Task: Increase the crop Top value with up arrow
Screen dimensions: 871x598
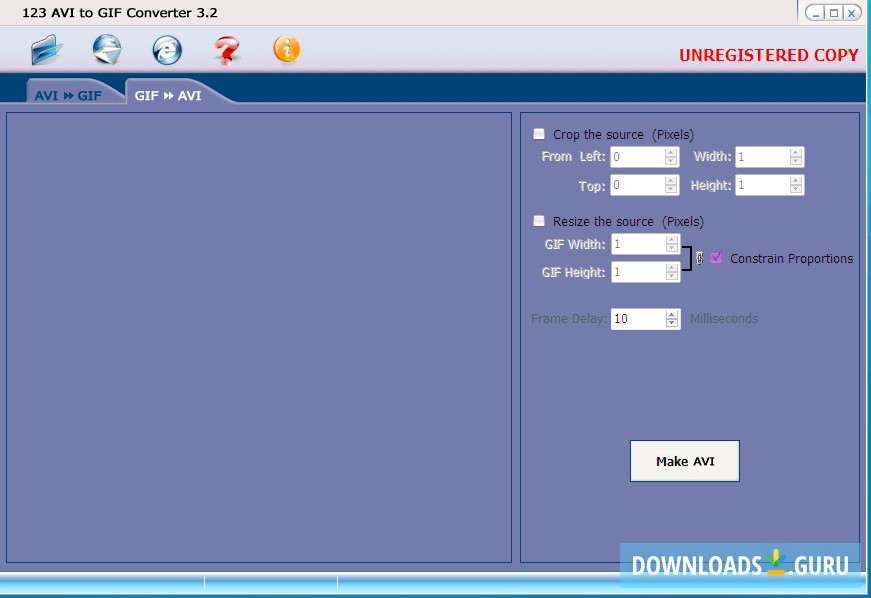Action: click(671, 180)
